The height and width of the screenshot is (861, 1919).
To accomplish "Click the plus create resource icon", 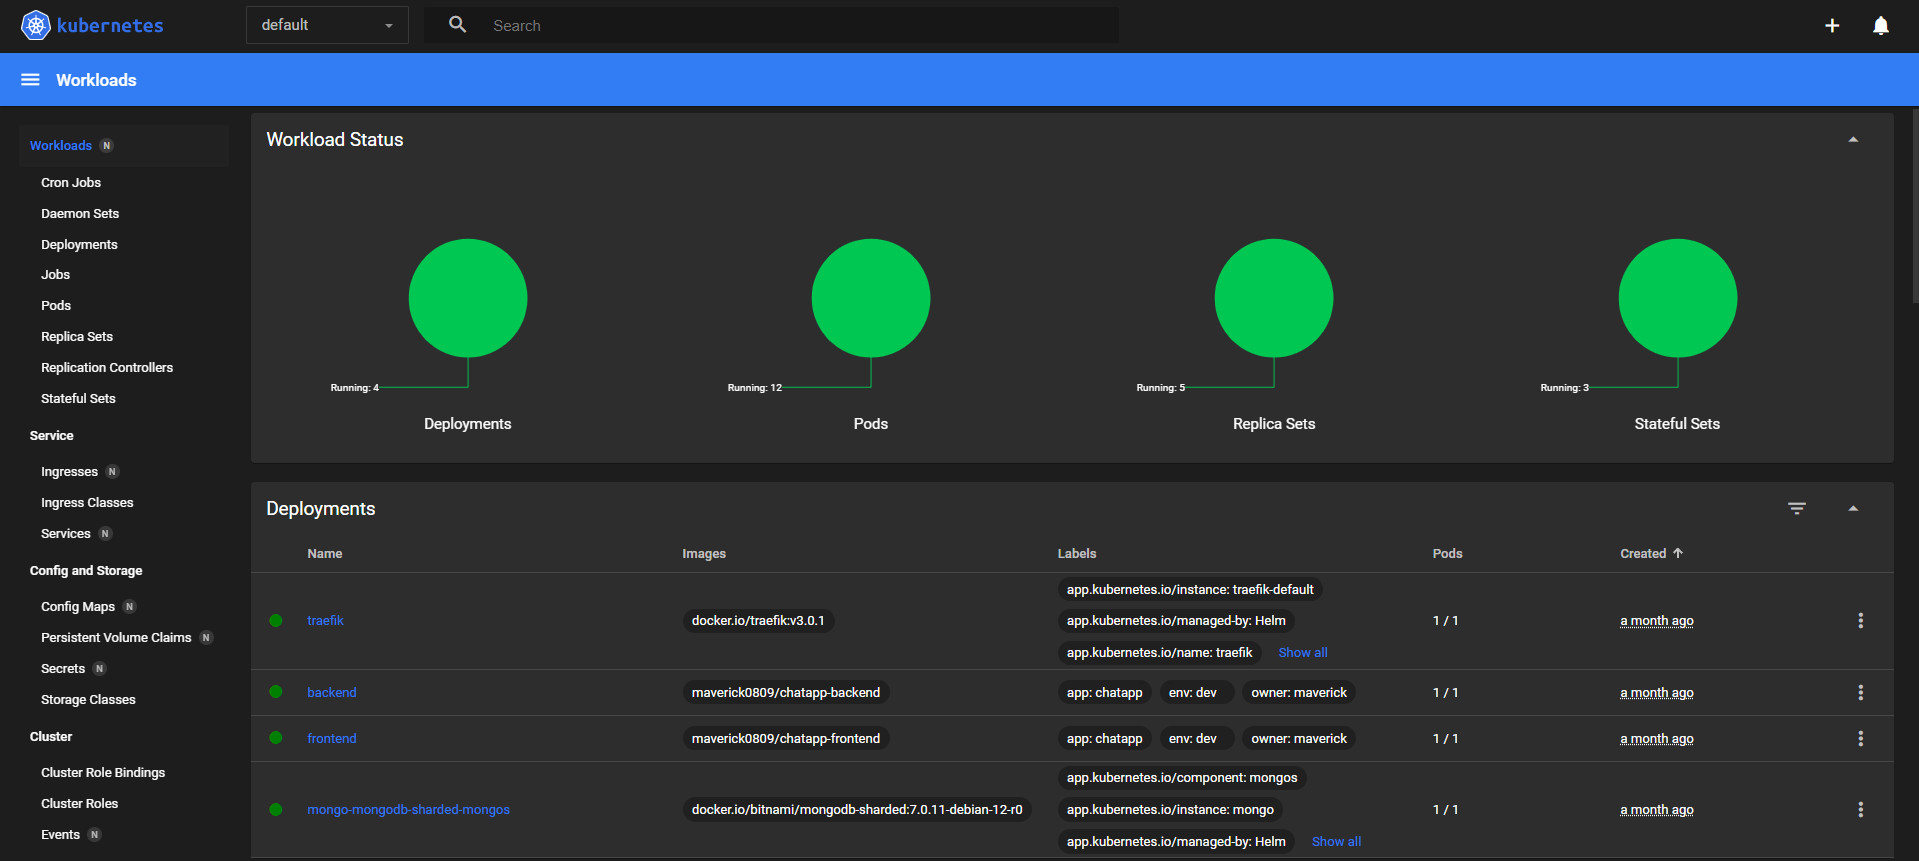I will [1832, 25].
